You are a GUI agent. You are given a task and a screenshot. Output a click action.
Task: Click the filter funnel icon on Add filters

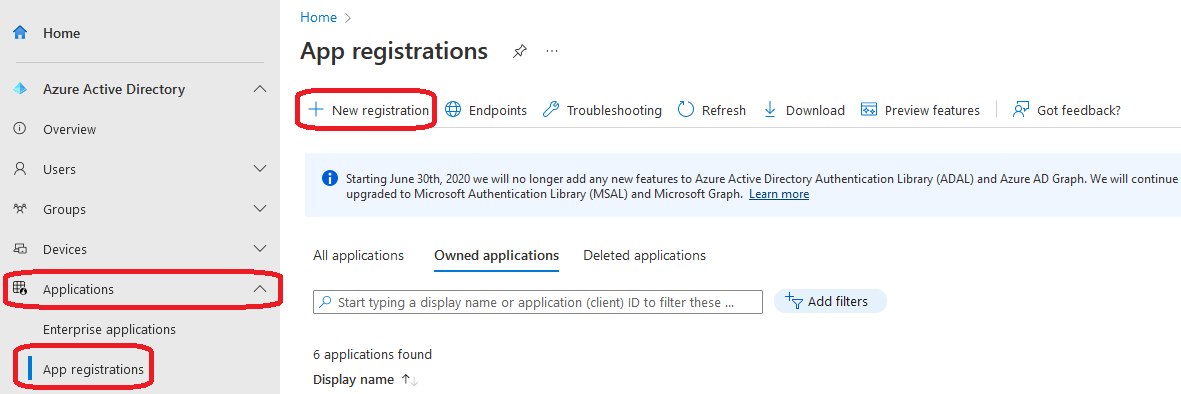[794, 301]
